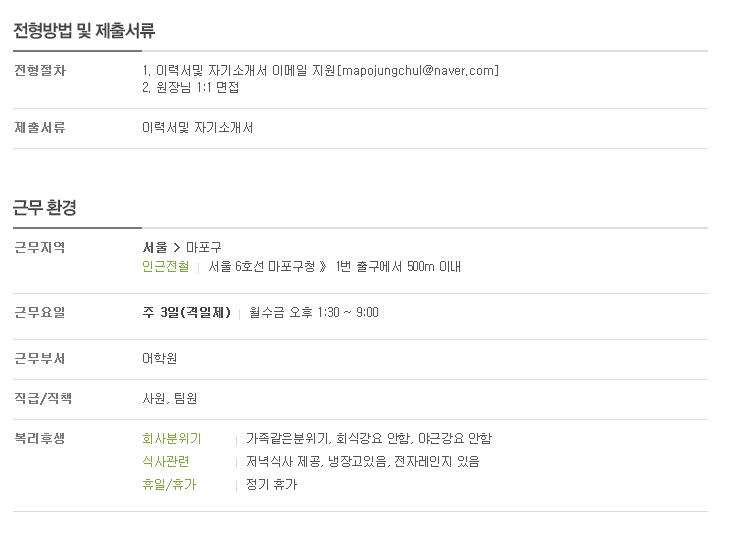This screenshot has height=533, width=746.
Task: Click the 어학원 department value
Action: [x=159, y=358]
